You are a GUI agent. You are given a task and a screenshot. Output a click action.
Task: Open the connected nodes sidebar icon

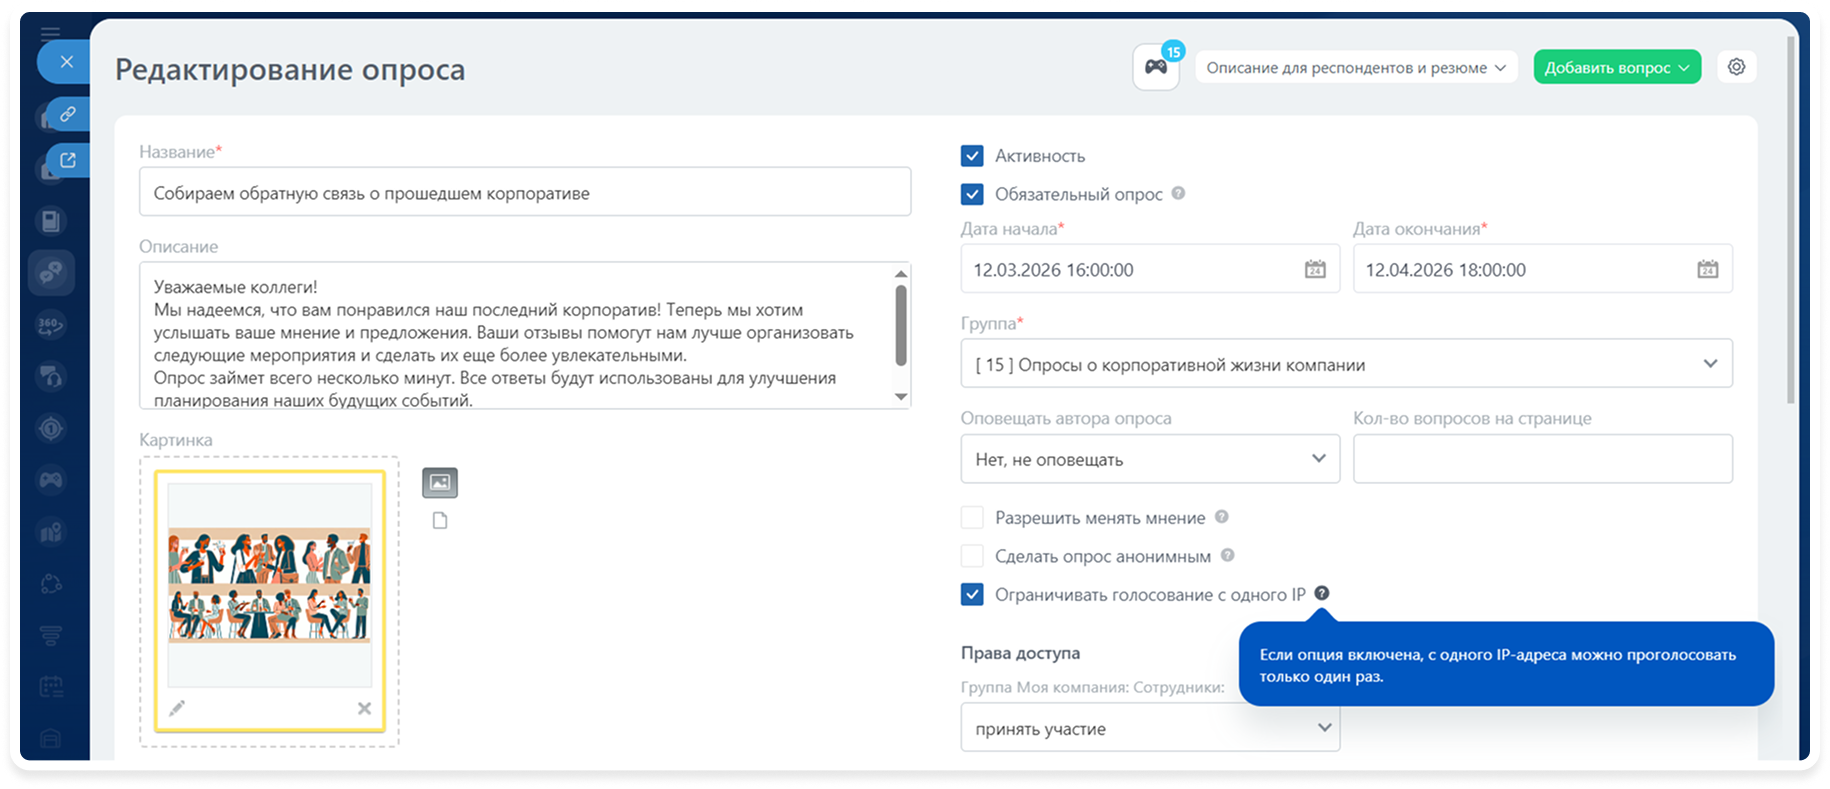pos(51,584)
